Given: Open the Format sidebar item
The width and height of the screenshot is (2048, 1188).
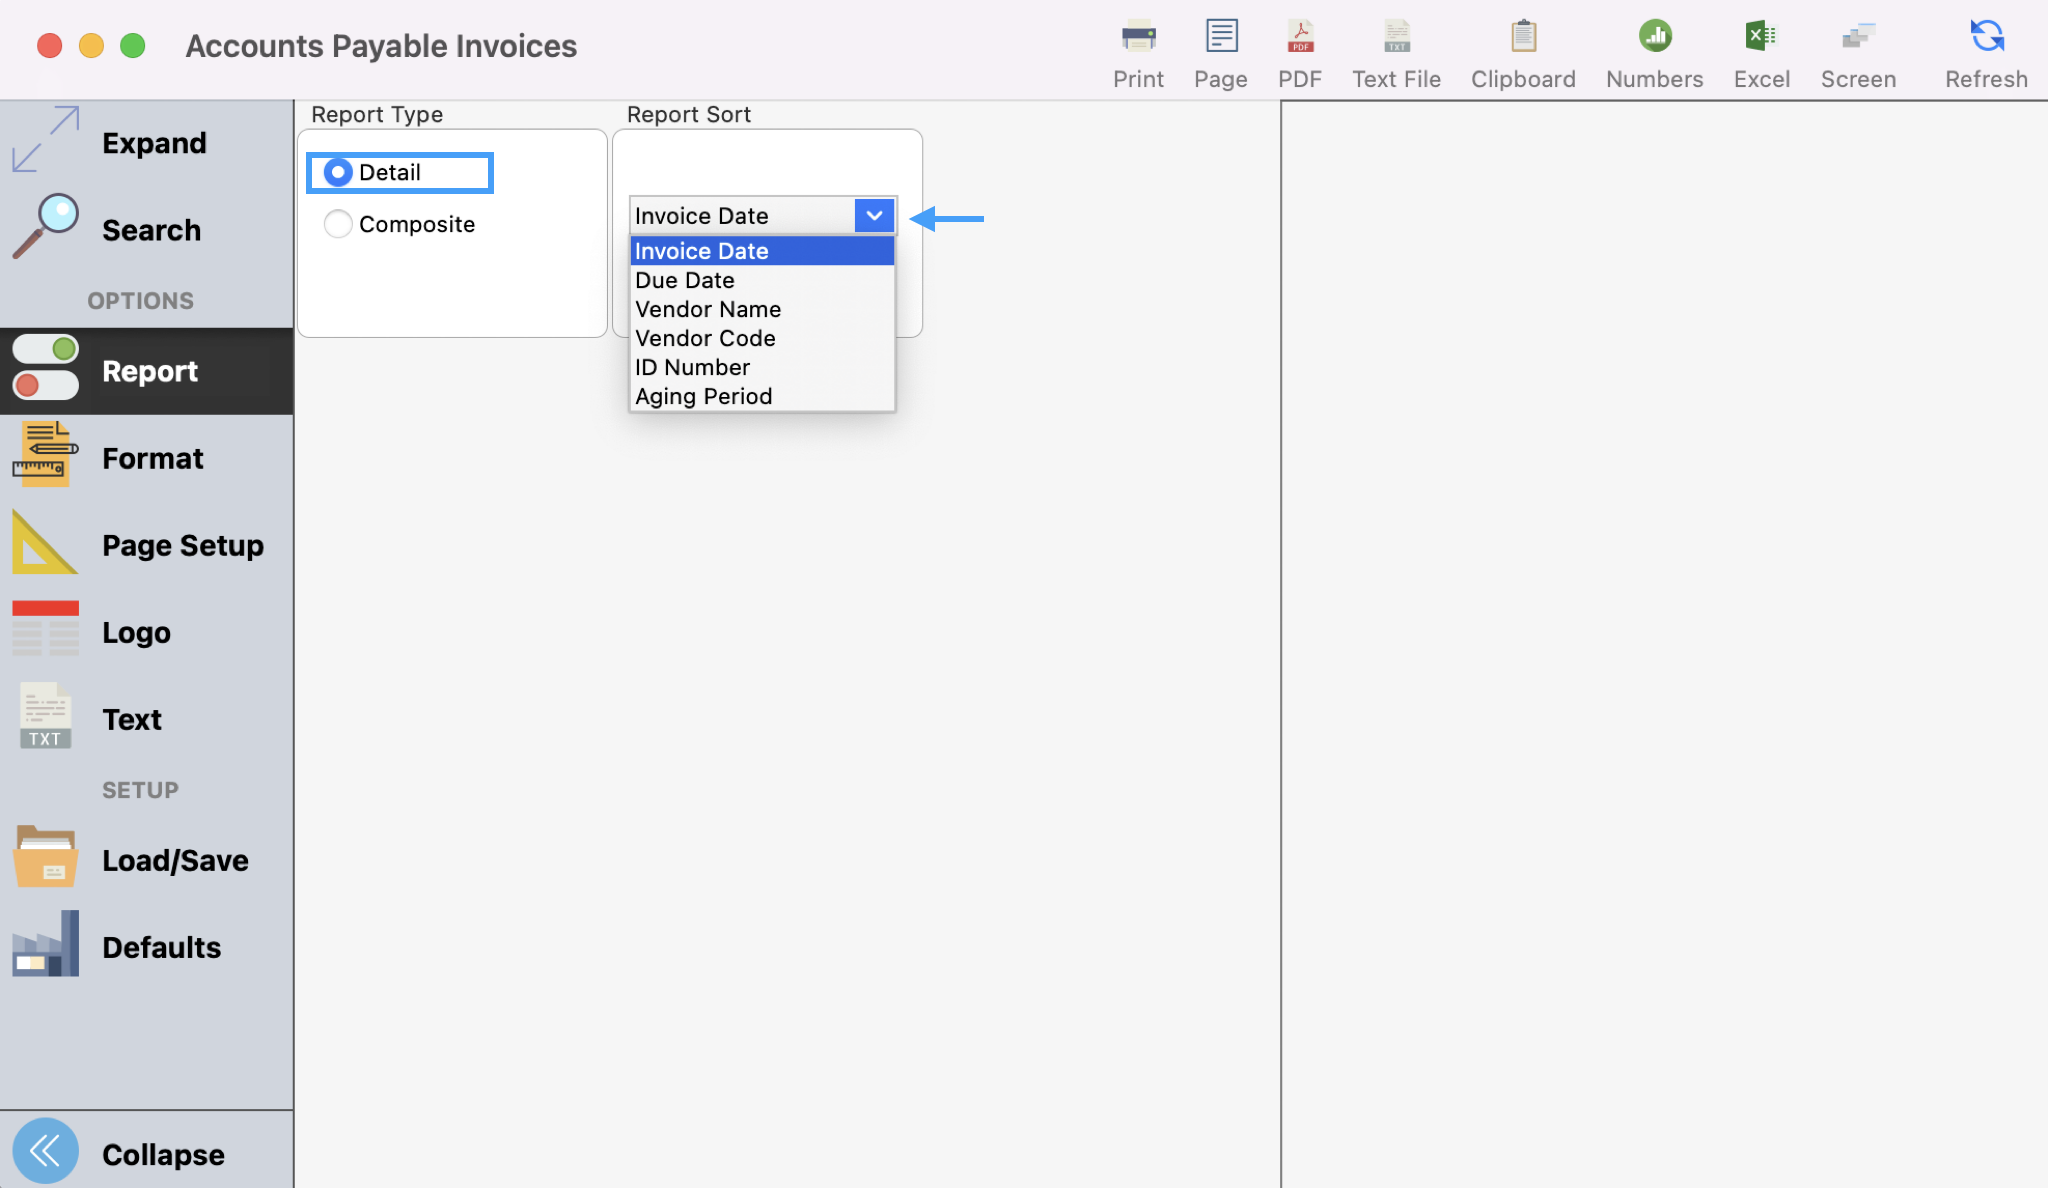Looking at the screenshot, I should [x=146, y=458].
